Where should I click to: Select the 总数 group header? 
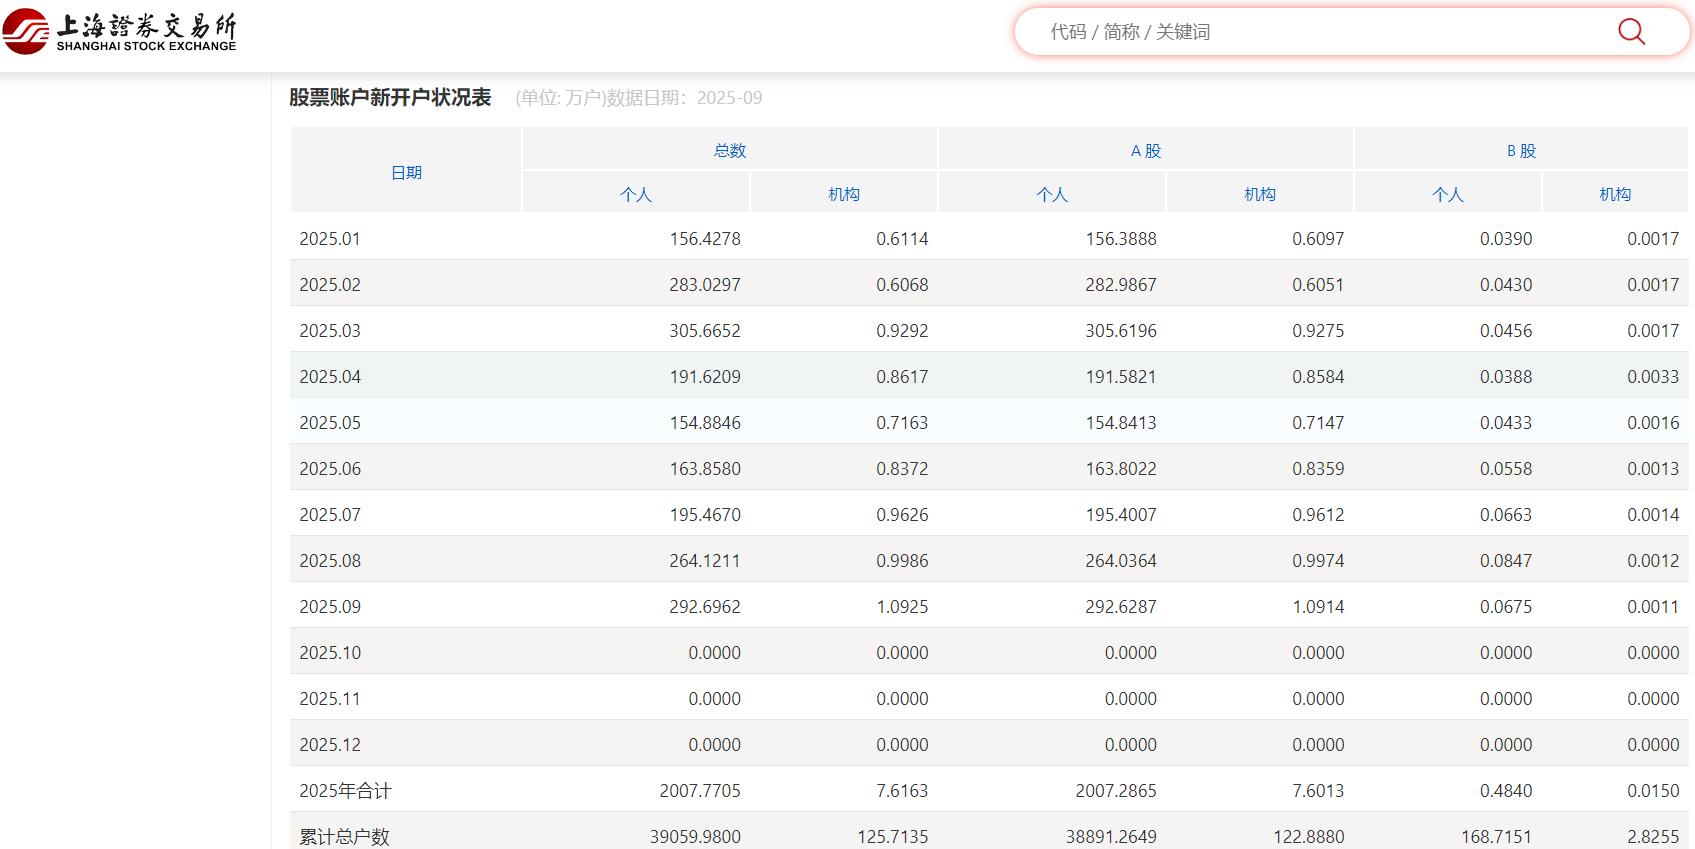coord(730,151)
